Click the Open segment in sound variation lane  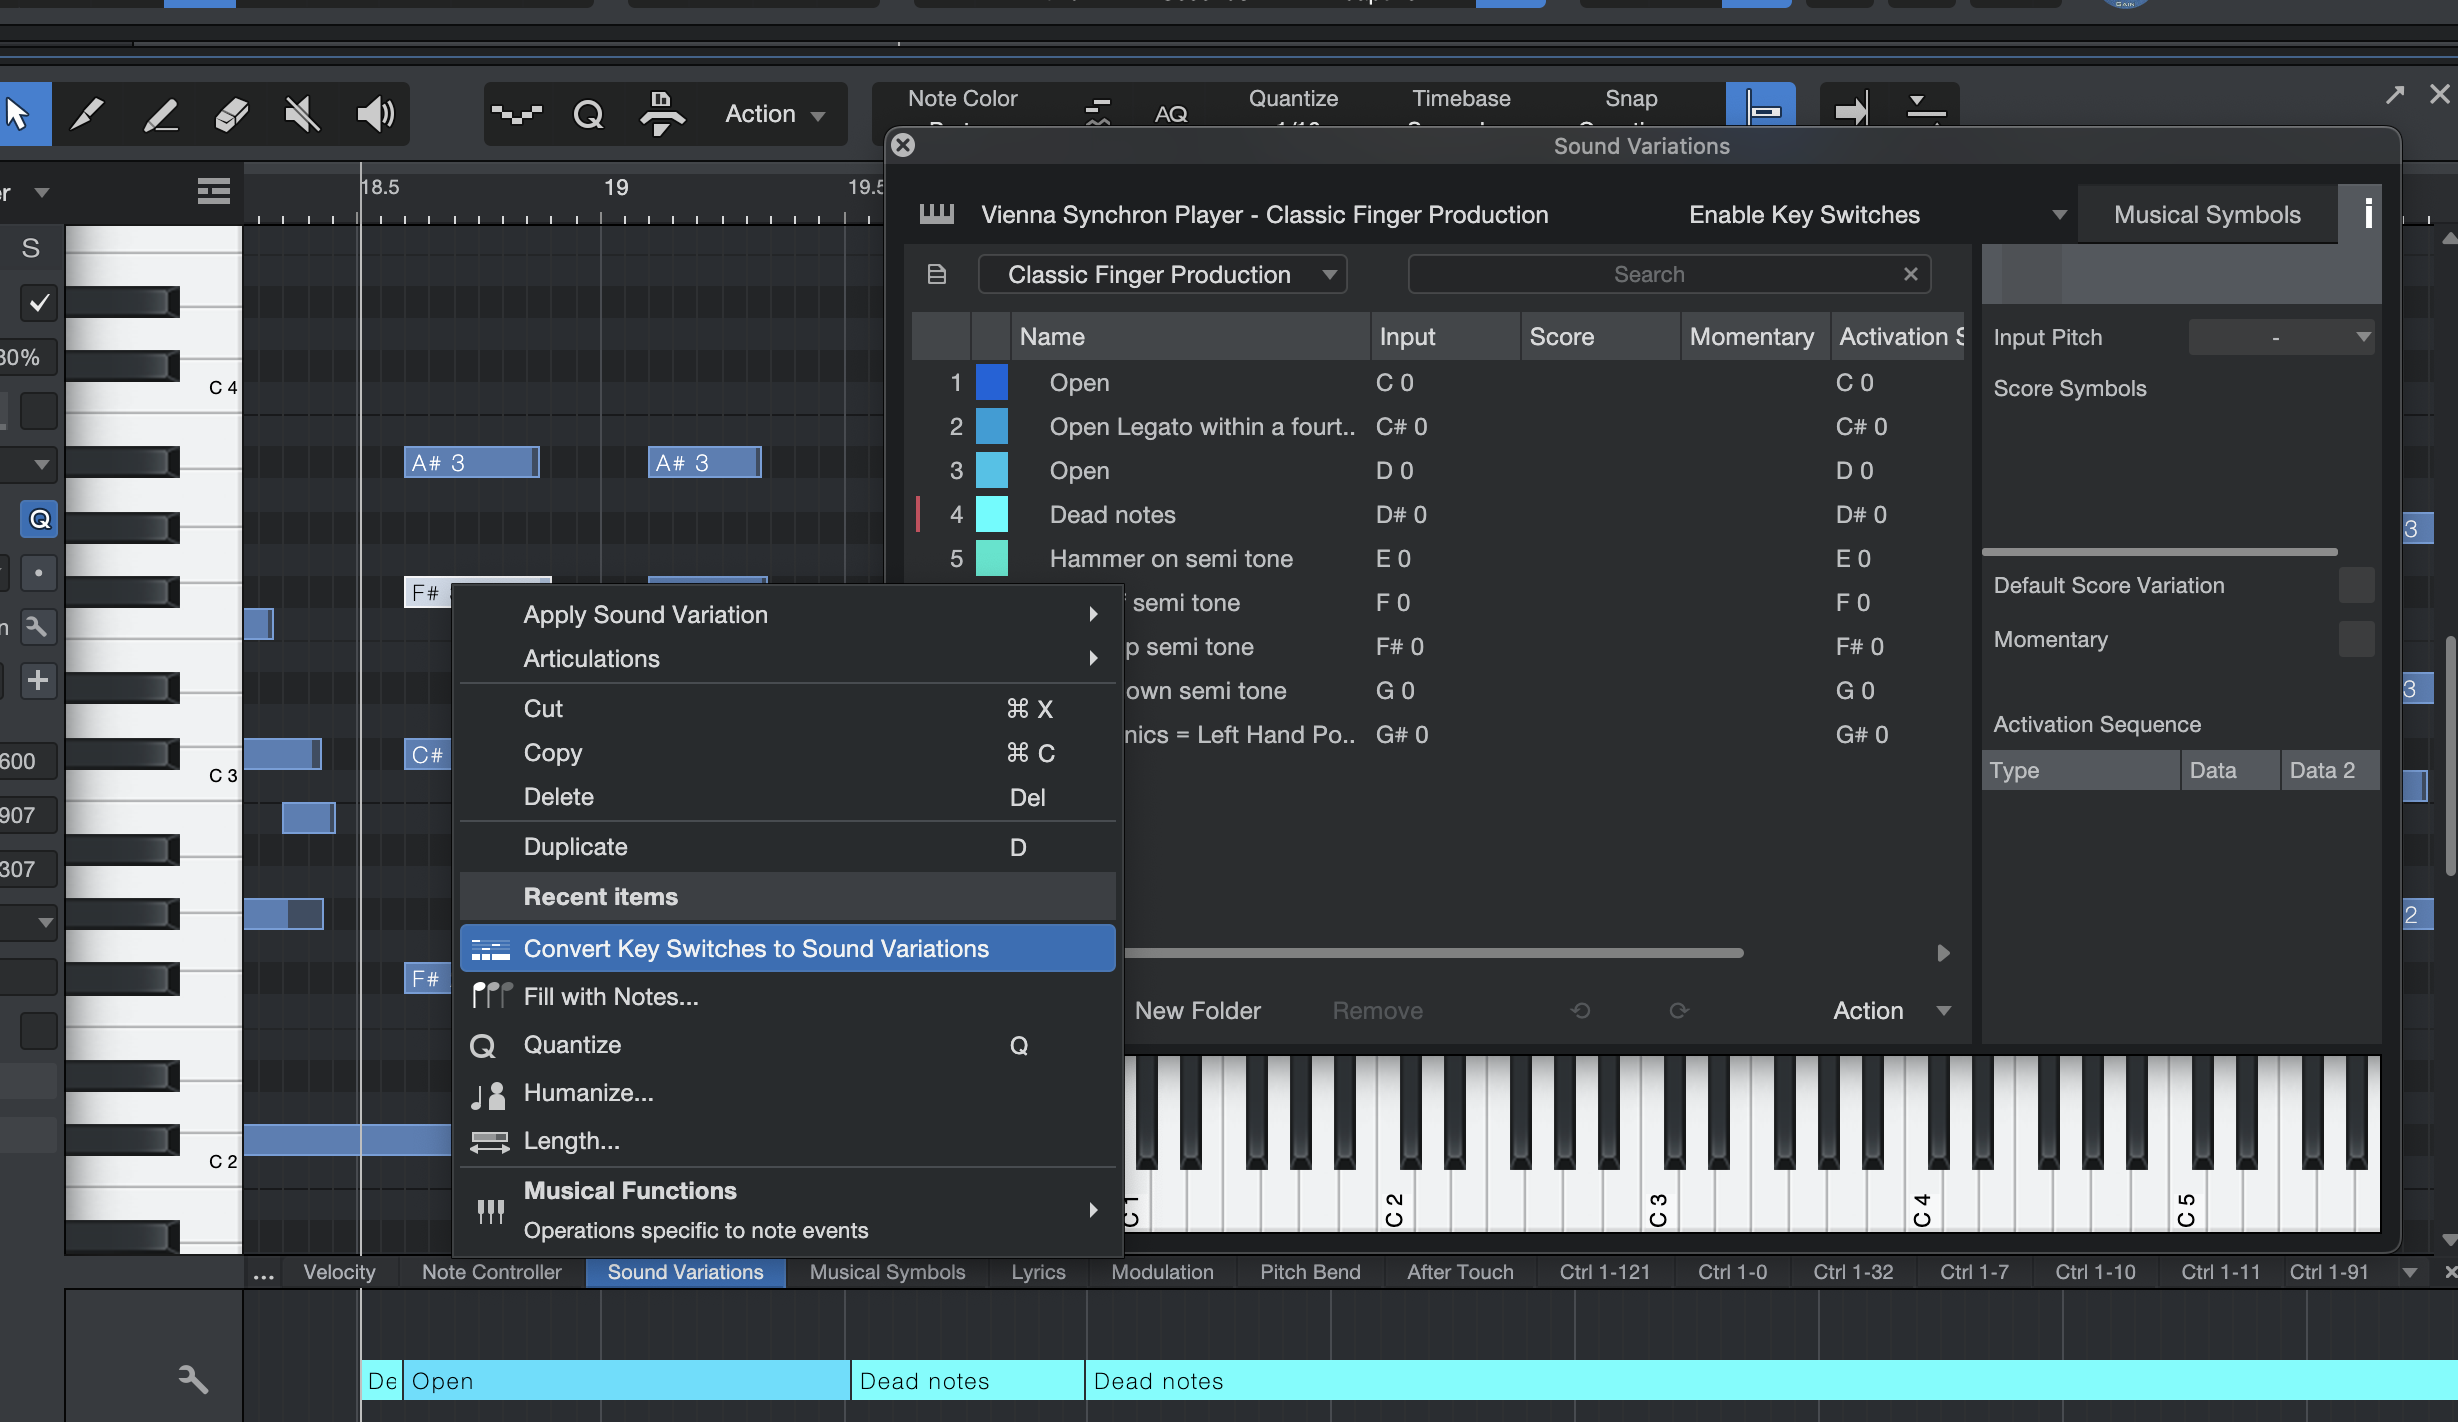[627, 1381]
